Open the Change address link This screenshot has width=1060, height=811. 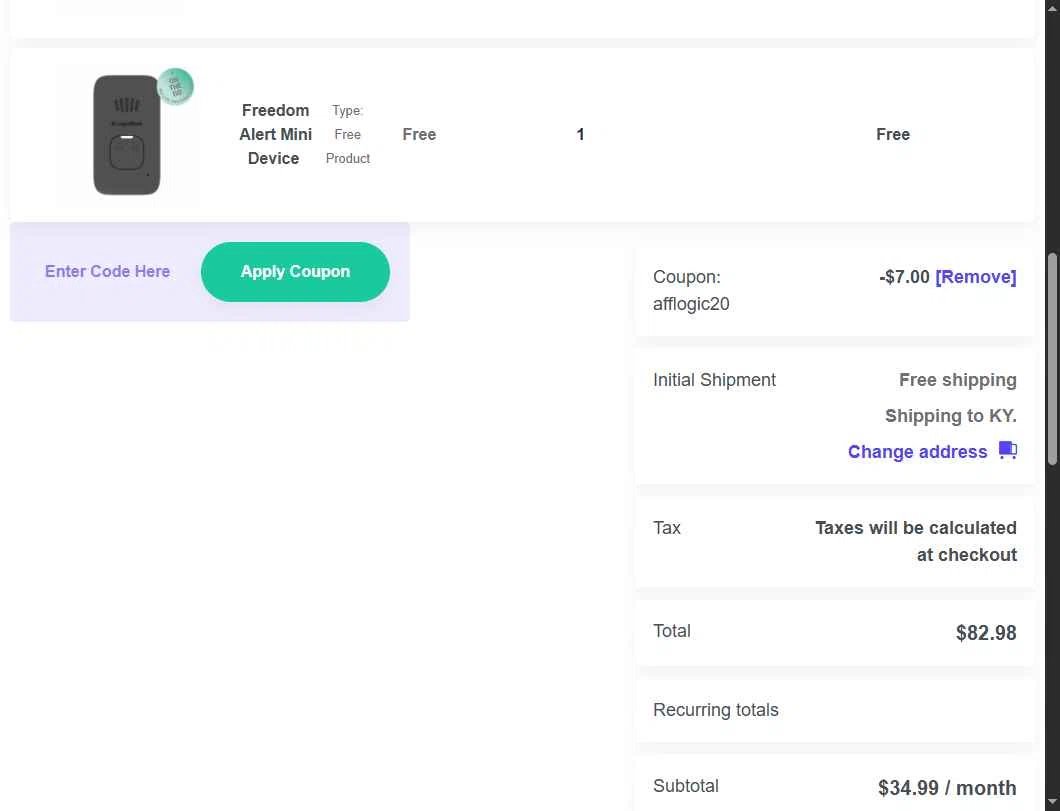coord(917,451)
